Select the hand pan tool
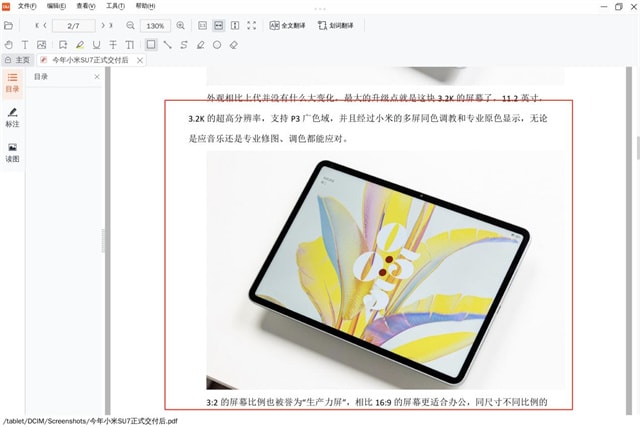Viewport: 640px width, 427px height. 9,45
